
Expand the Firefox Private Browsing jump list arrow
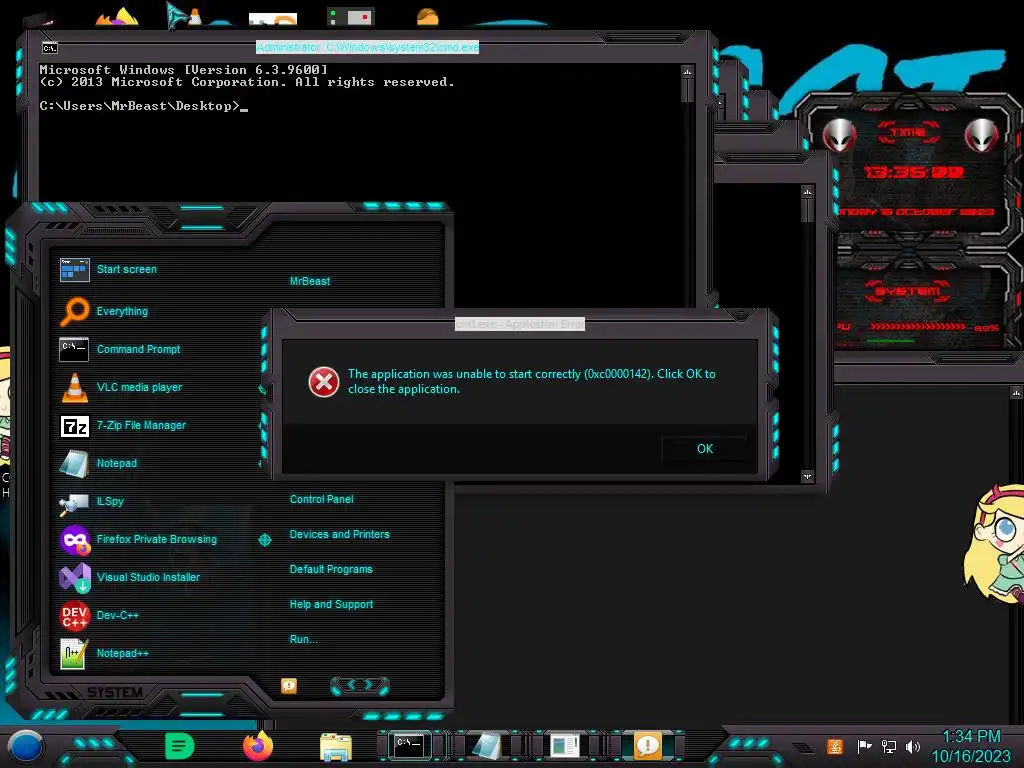tap(264, 539)
